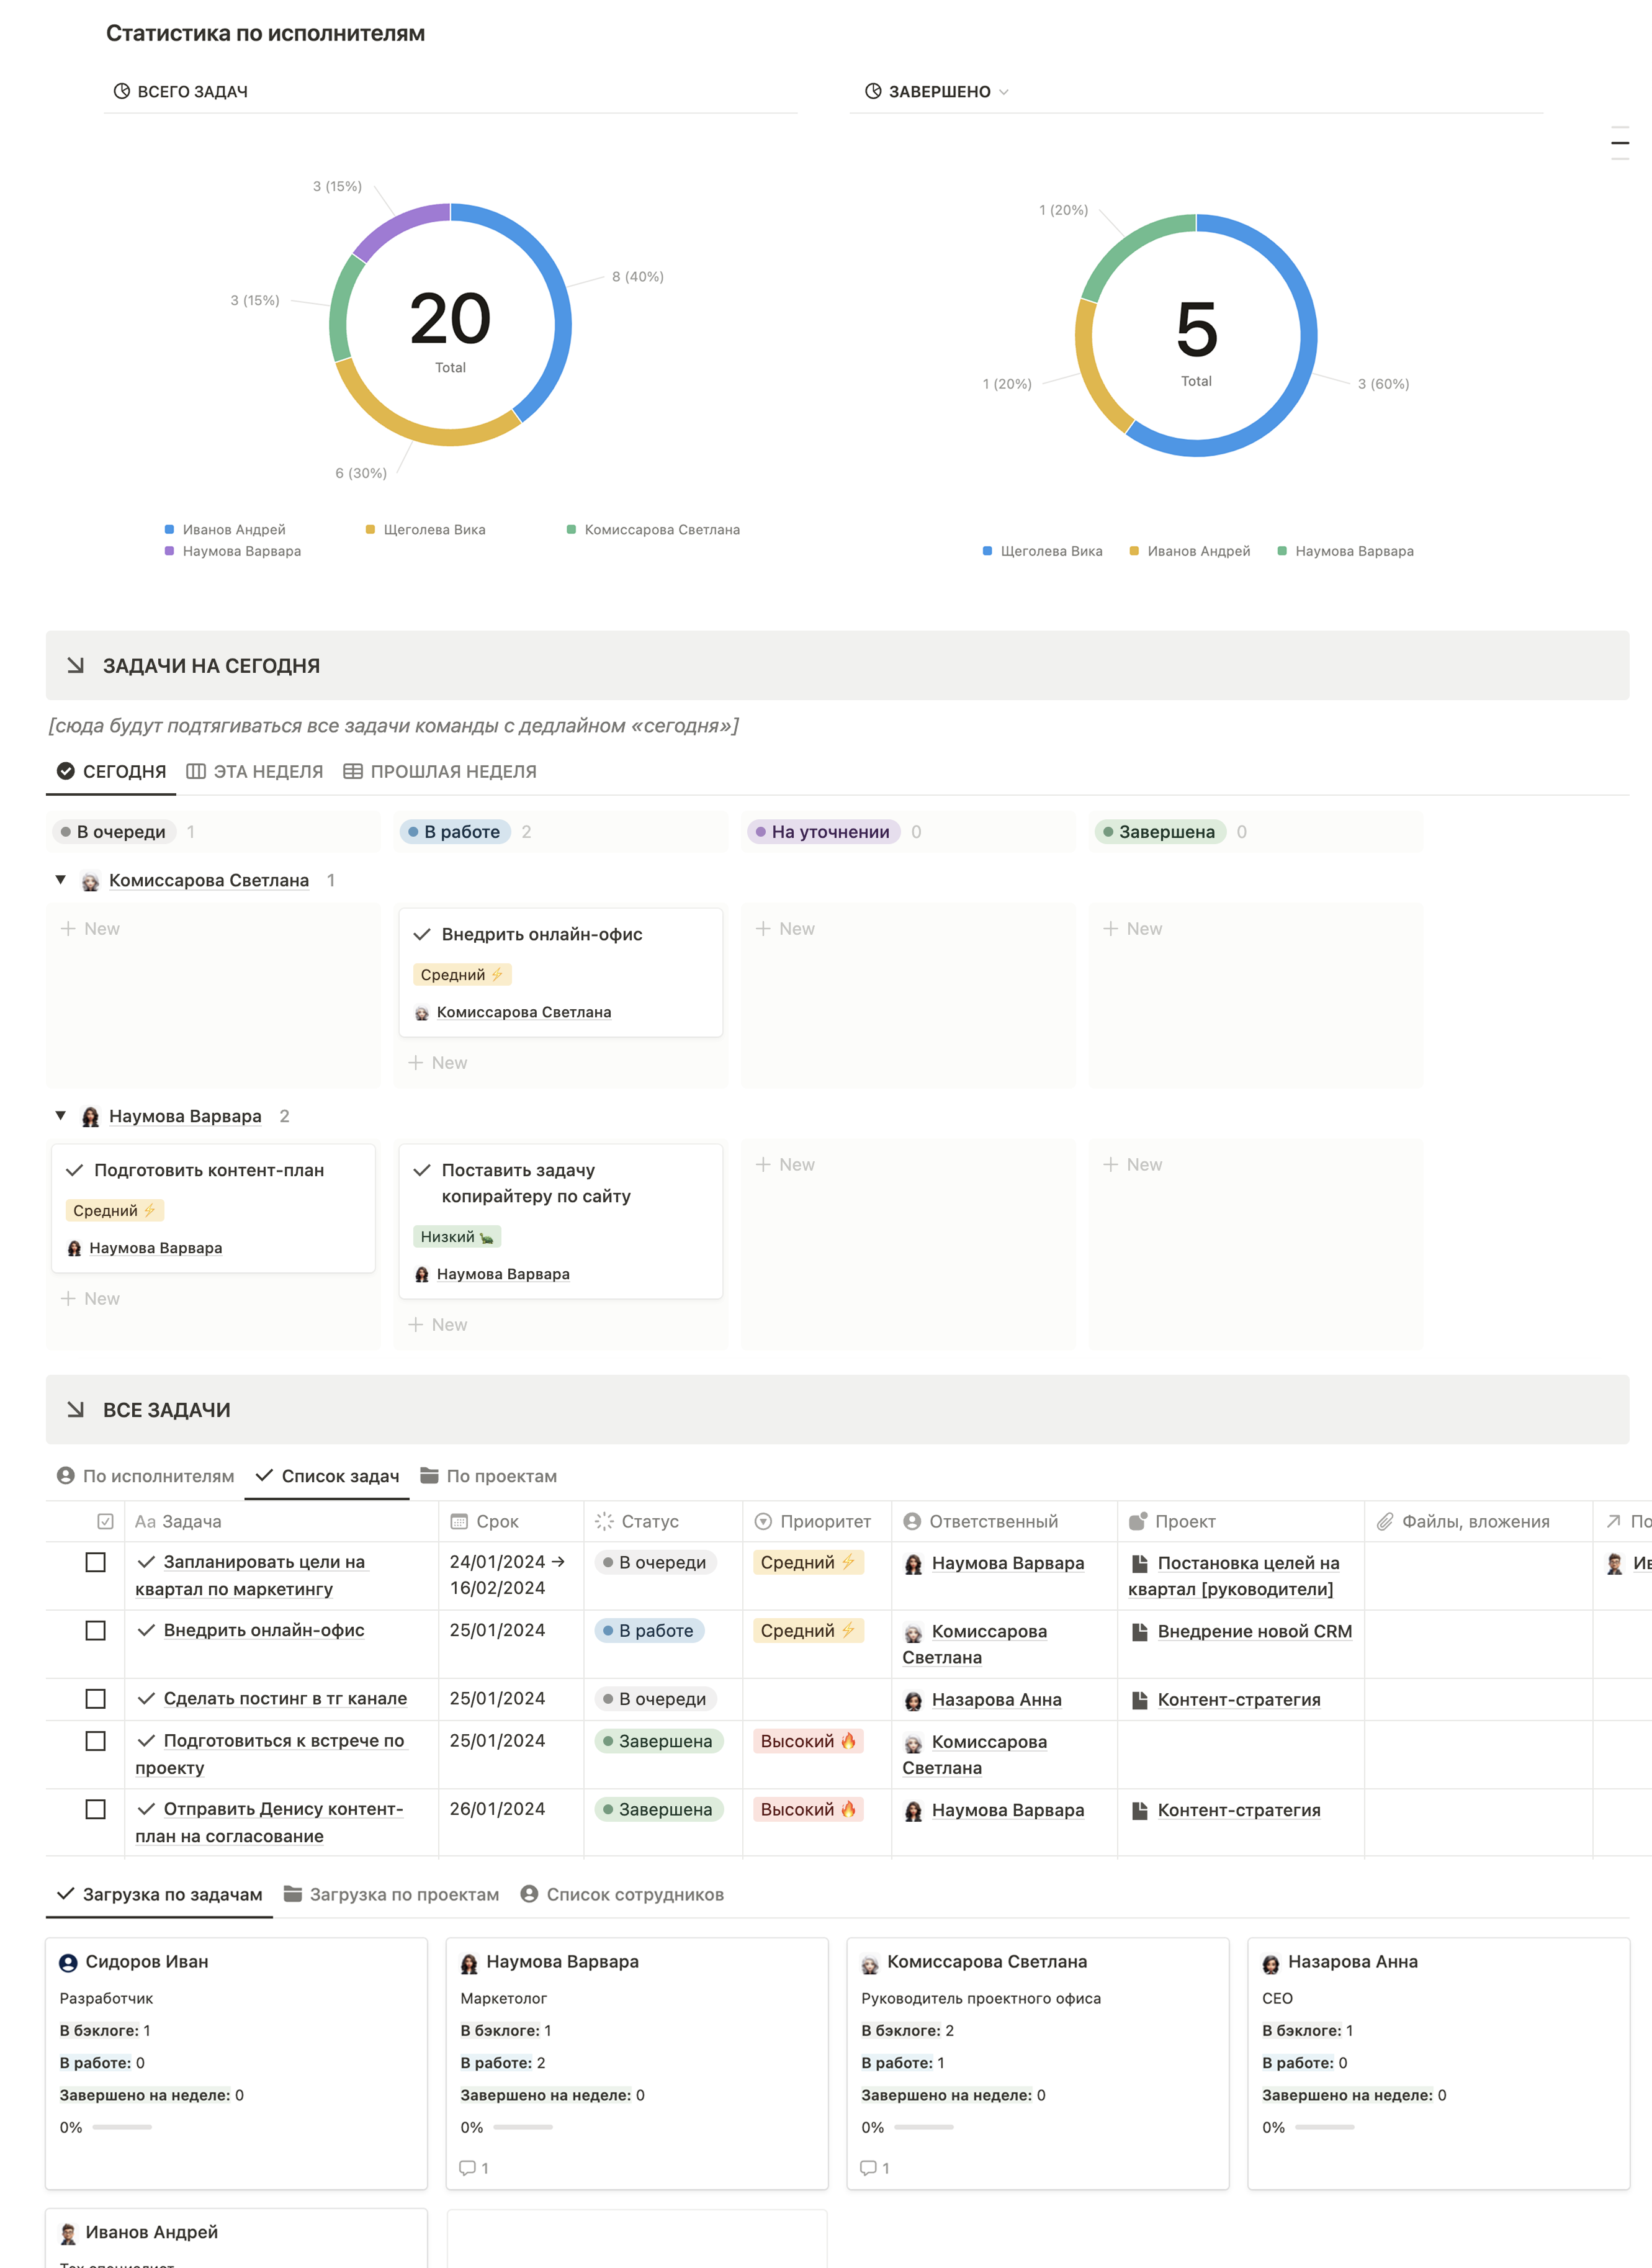Image resolution: width=1652 pixels, height=2268 pixels.
Task: Check the box for Внедрить онлайн-офис row
Action: coord(96,1630)
